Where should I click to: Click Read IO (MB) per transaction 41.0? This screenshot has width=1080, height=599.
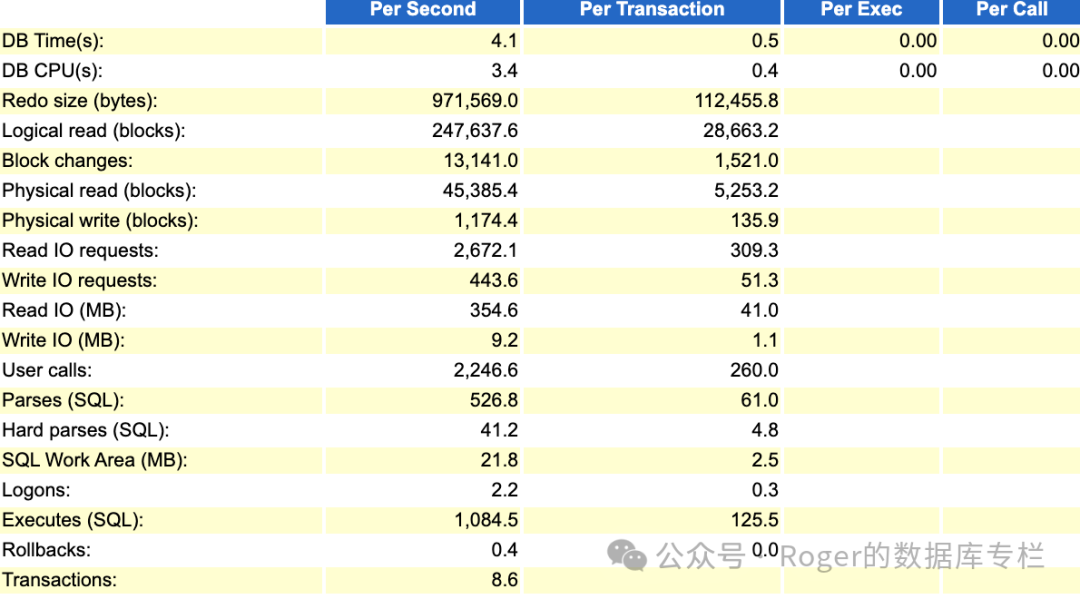point(760,311)
